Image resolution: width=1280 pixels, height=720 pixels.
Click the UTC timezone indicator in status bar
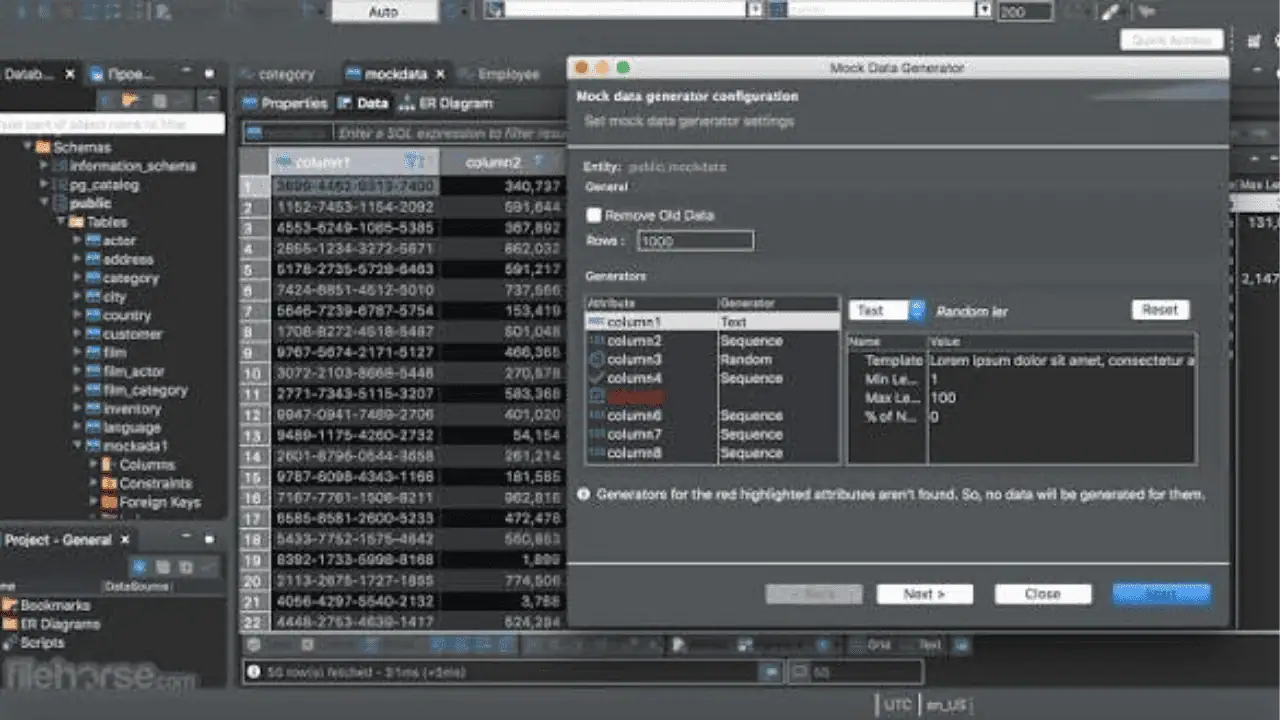[898, 705]
